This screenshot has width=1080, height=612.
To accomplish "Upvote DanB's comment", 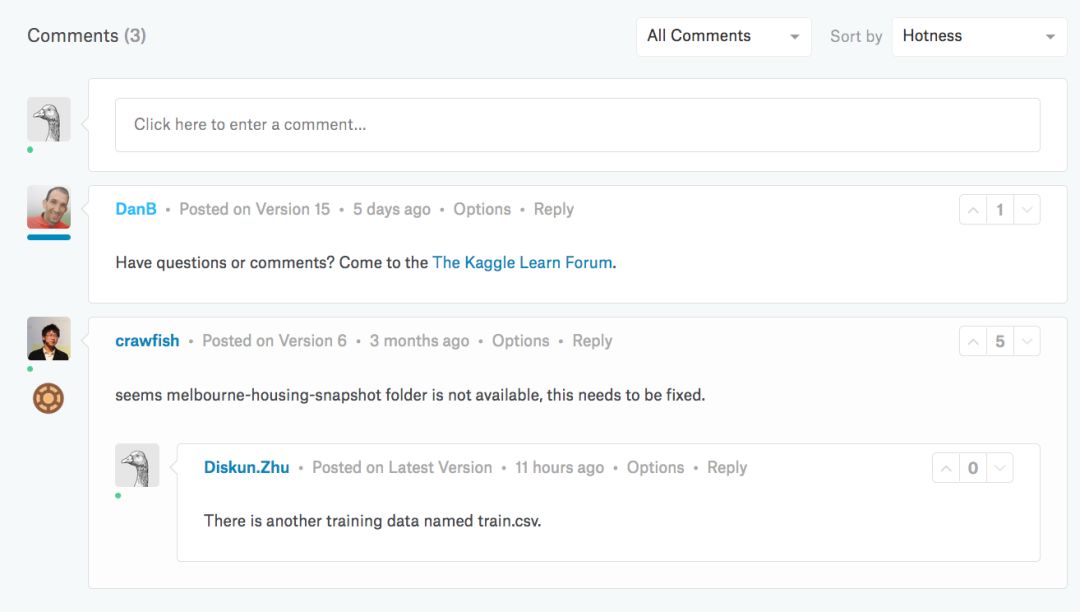I will pyautogui.click(x=972, y=210).
